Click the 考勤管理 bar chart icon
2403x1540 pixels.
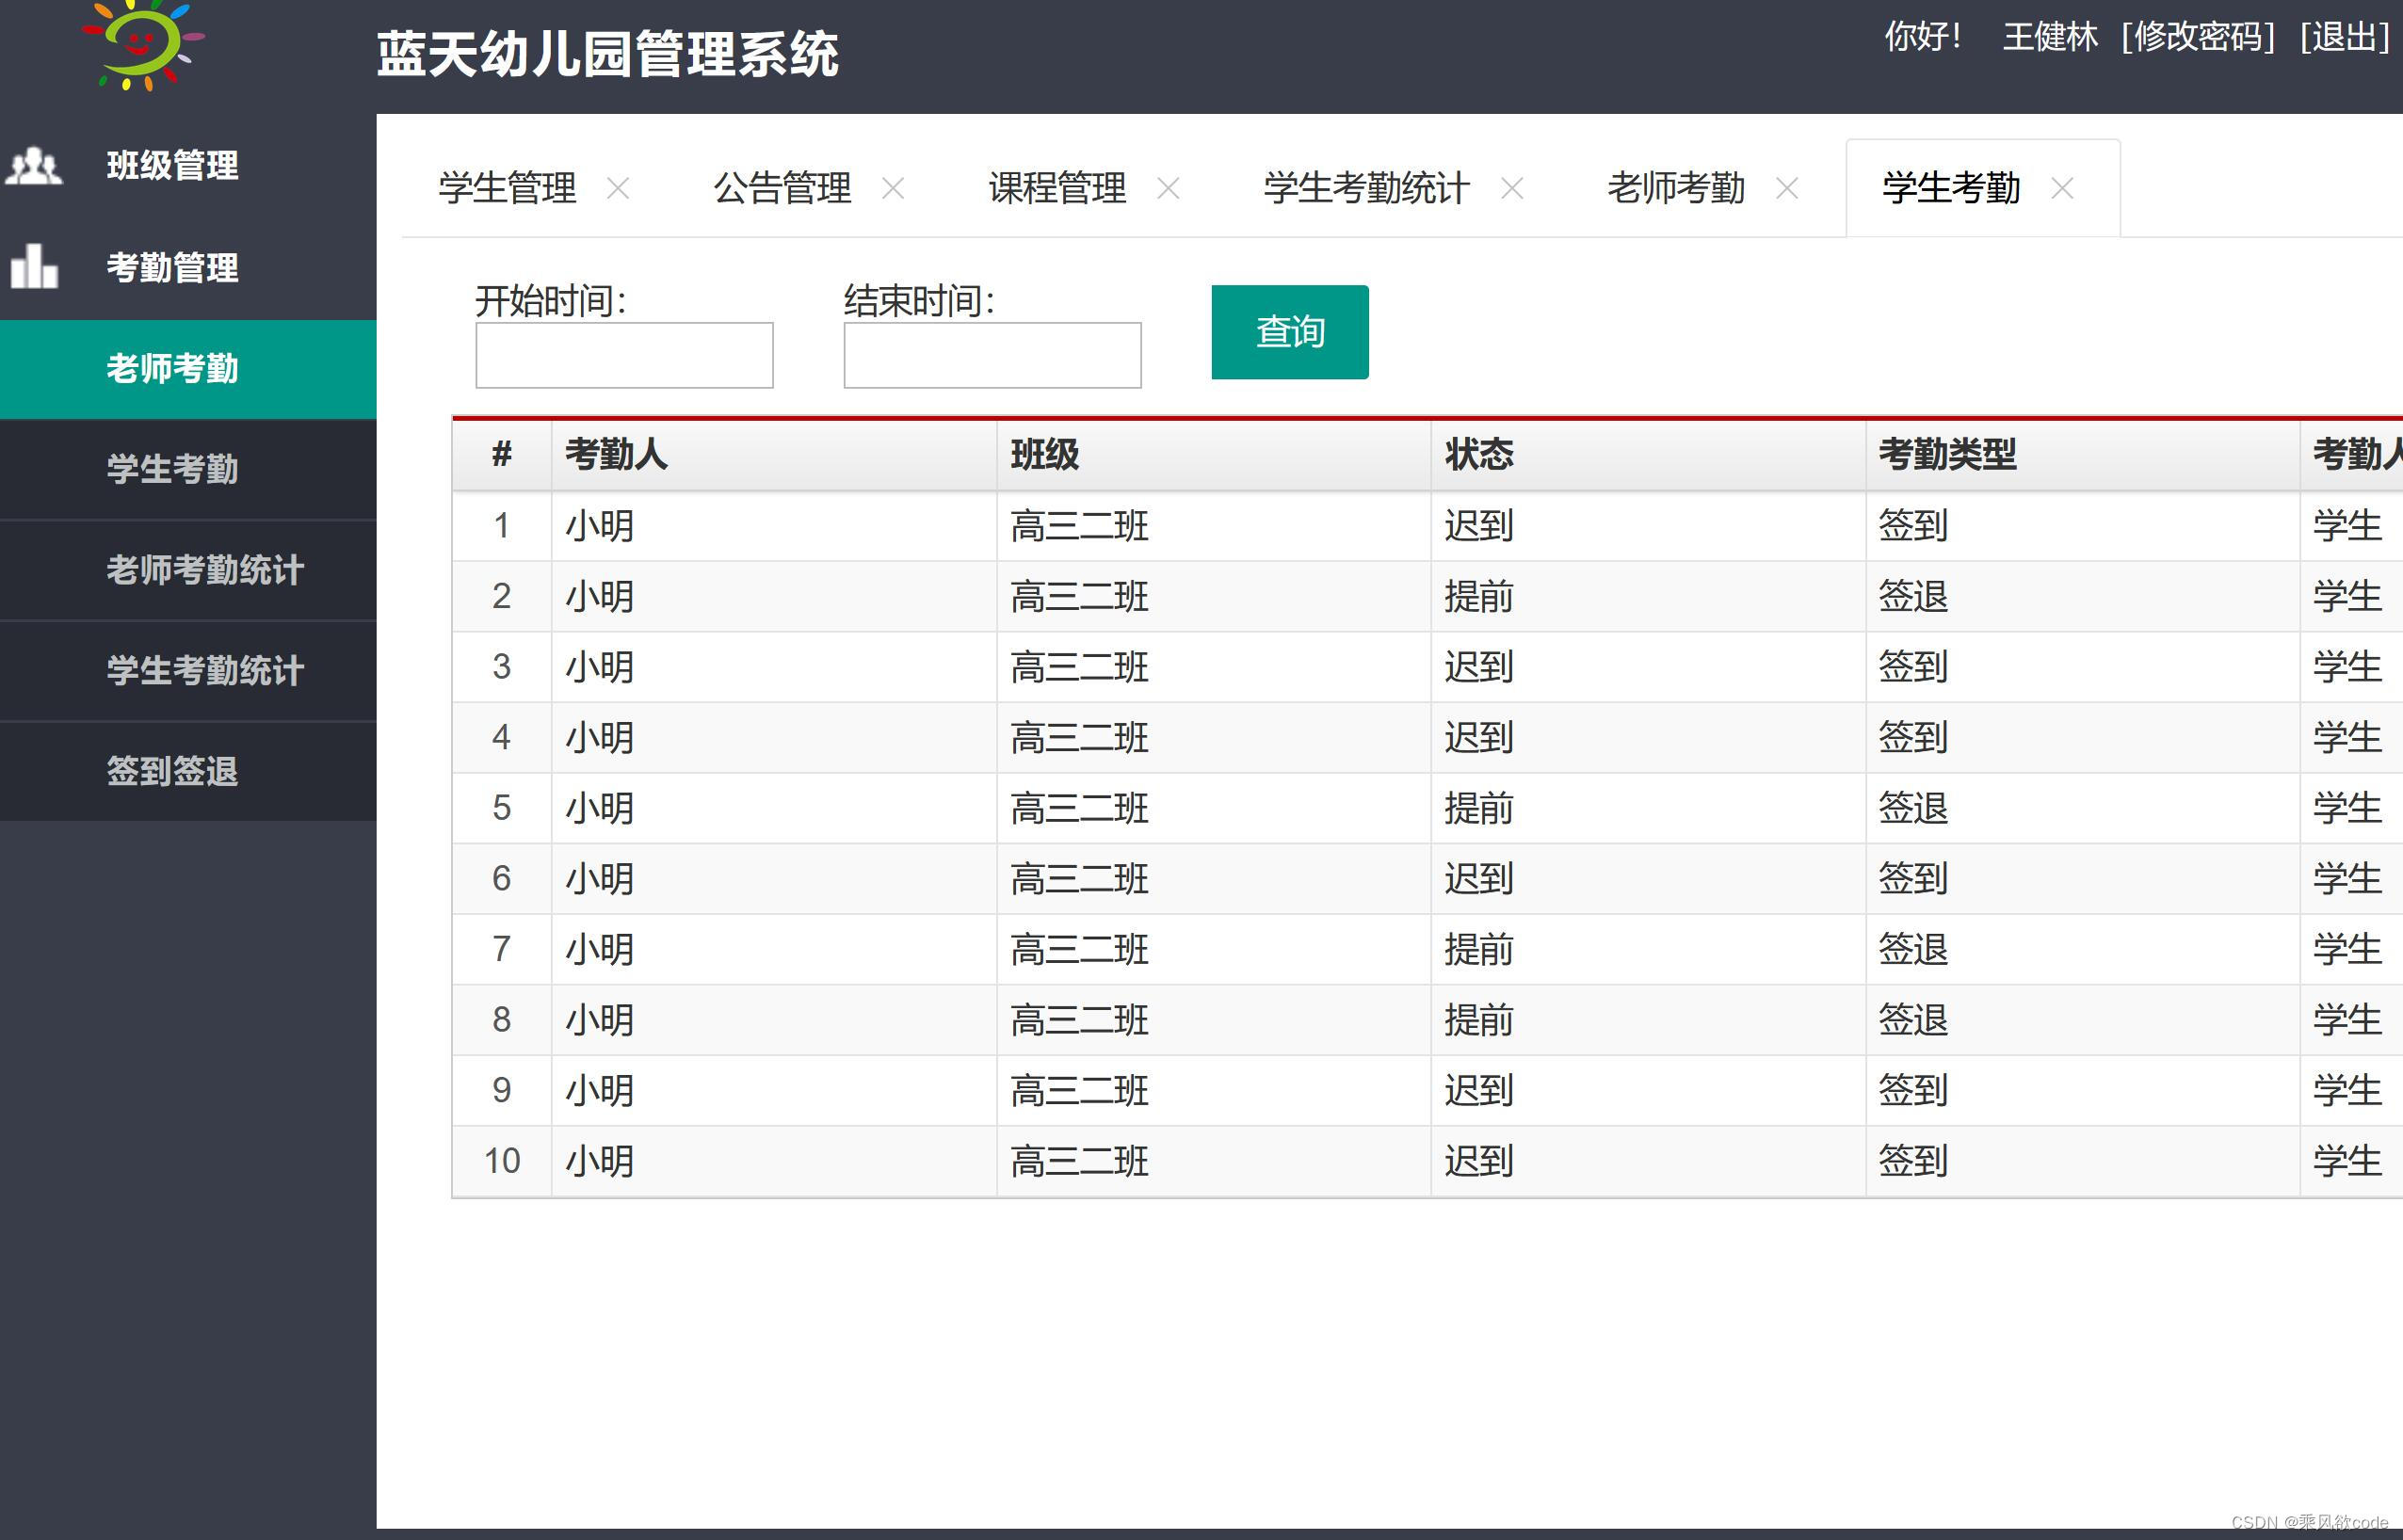pyautogui.click(x=34, y=267)
